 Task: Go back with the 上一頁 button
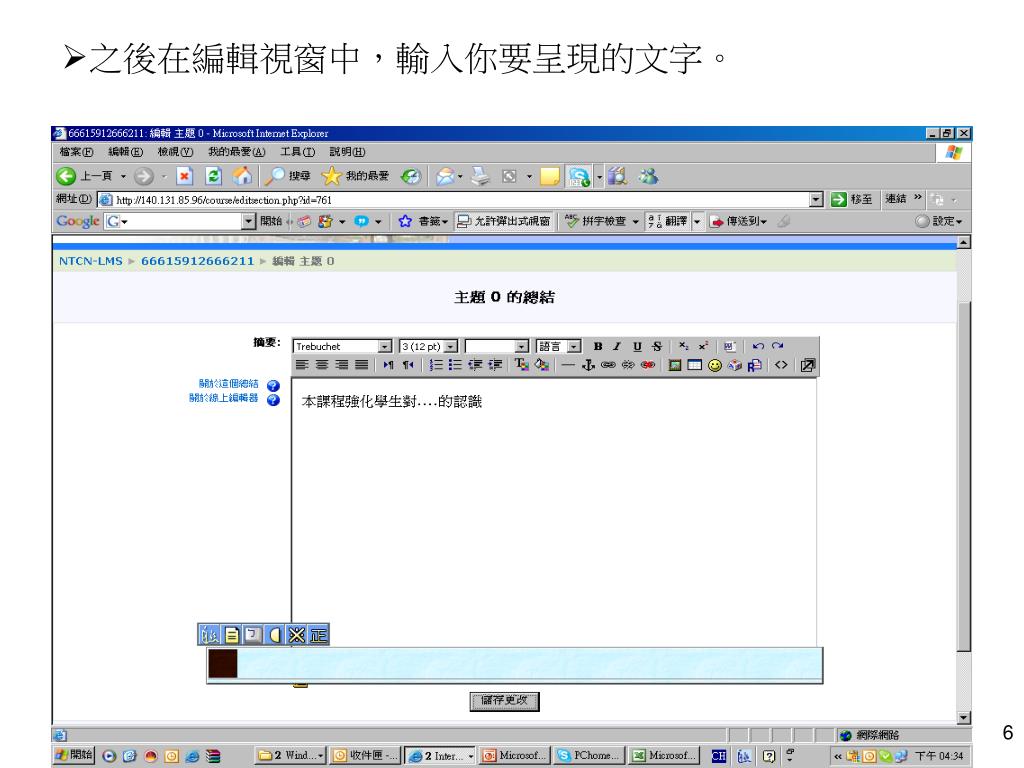pyautogui.click(x=84, y=176)
